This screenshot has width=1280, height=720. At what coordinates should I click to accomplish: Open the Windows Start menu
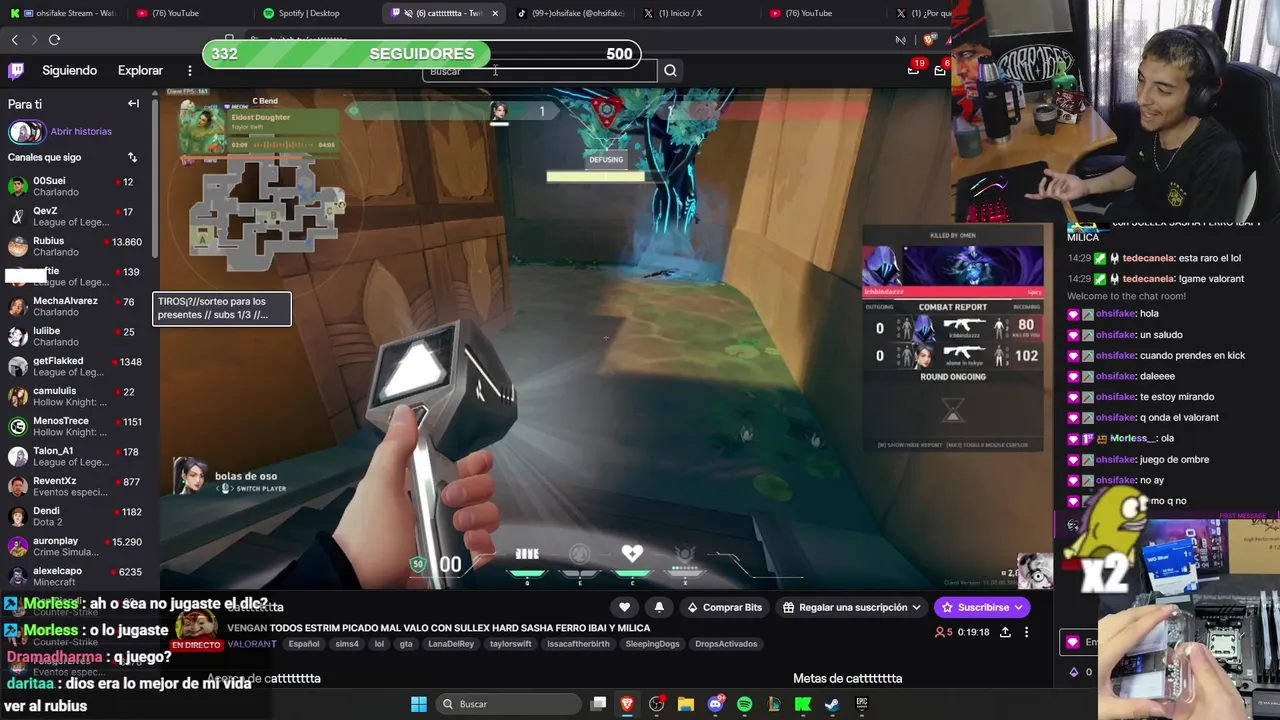tap(419, 704)
